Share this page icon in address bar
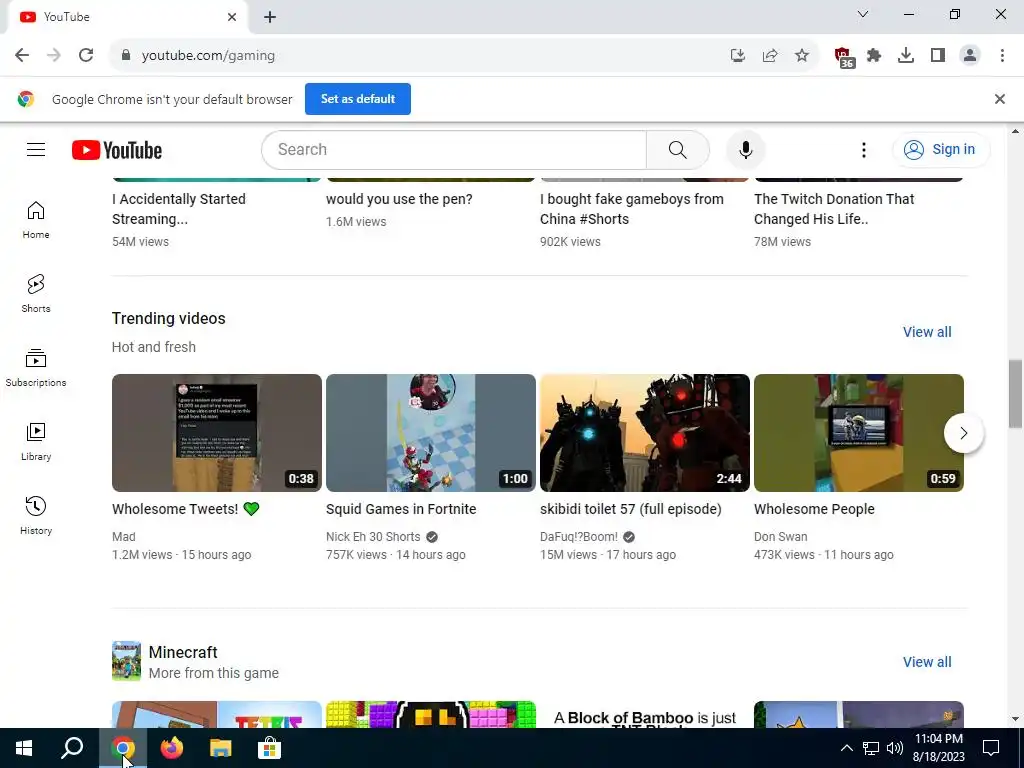The image size is (1024, 768). [770, 56]
